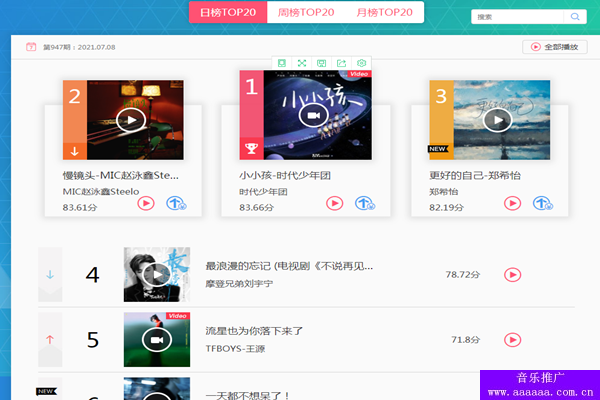Click the red play button for 慢镜头
Image resolution: width=600 pixels, height=400 pixels.
point(146,203)
